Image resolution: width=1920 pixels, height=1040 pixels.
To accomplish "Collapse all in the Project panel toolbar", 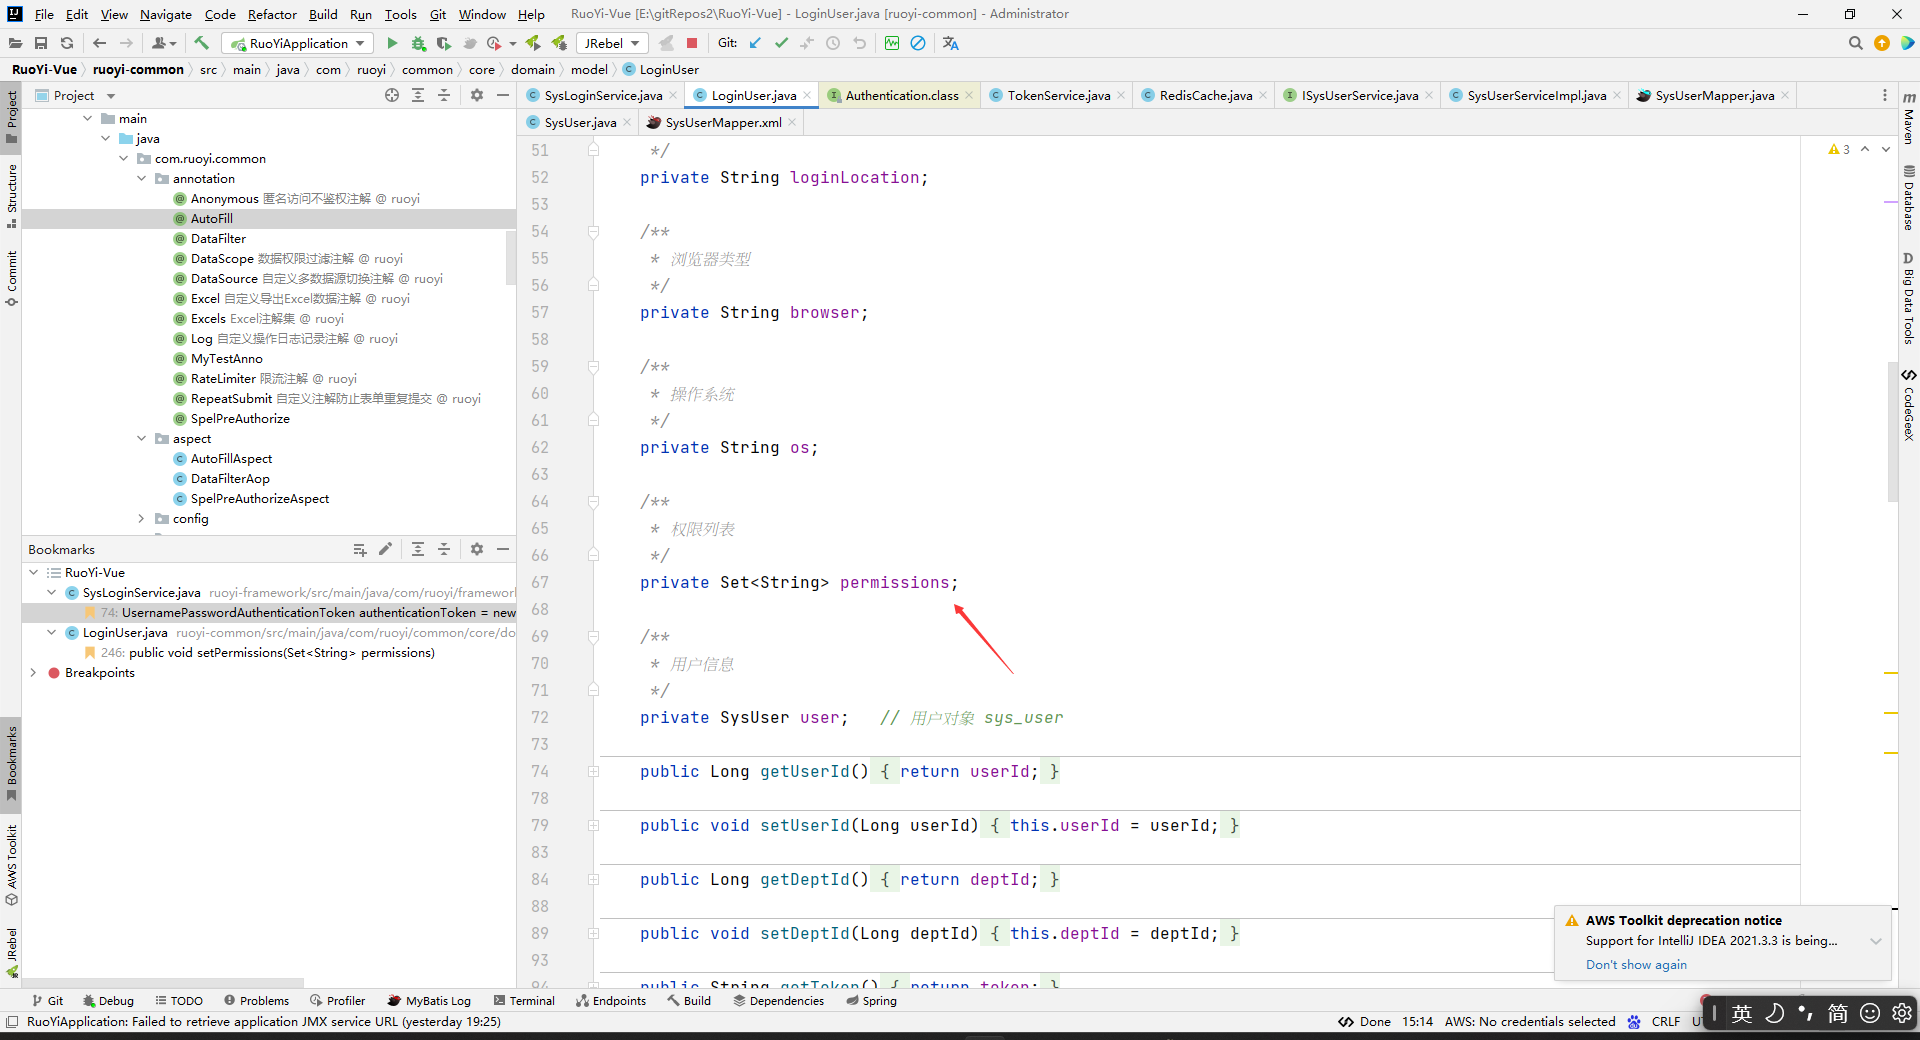I will (x=444, y=95).
